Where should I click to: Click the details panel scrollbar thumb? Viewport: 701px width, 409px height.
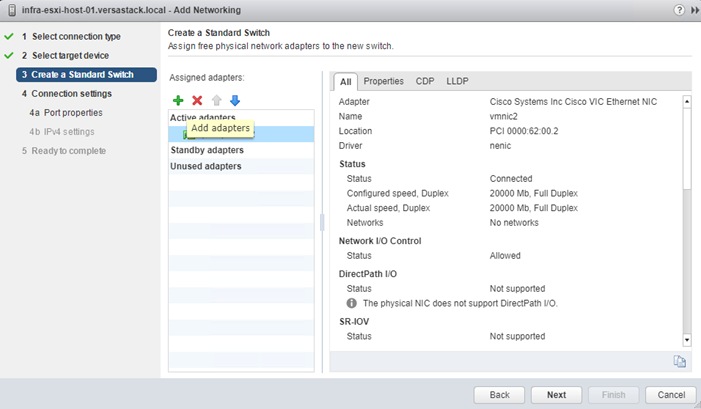point(687,148)
